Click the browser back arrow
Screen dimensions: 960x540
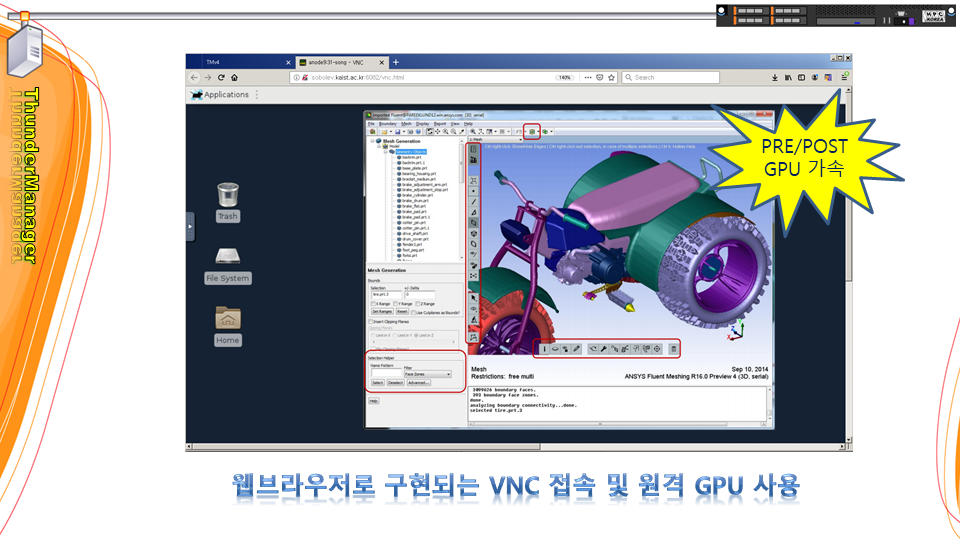194,78
